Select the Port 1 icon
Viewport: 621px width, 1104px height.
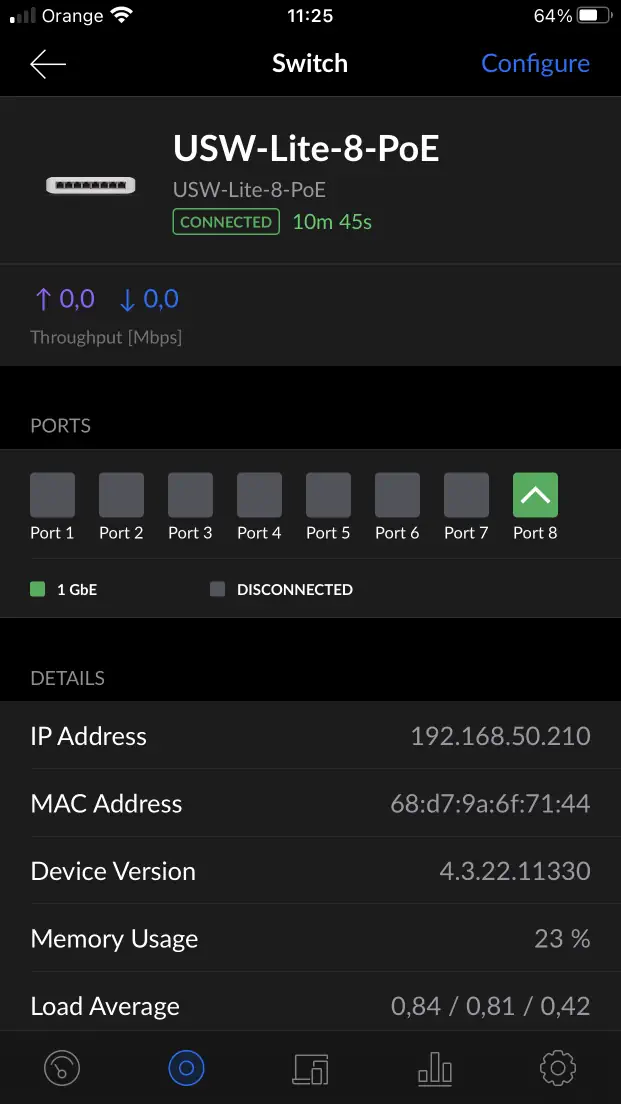click(x=52, y=496)
